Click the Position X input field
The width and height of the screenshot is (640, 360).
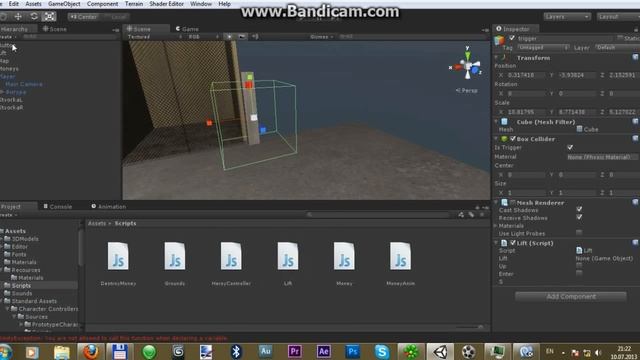tap(527, 75)
